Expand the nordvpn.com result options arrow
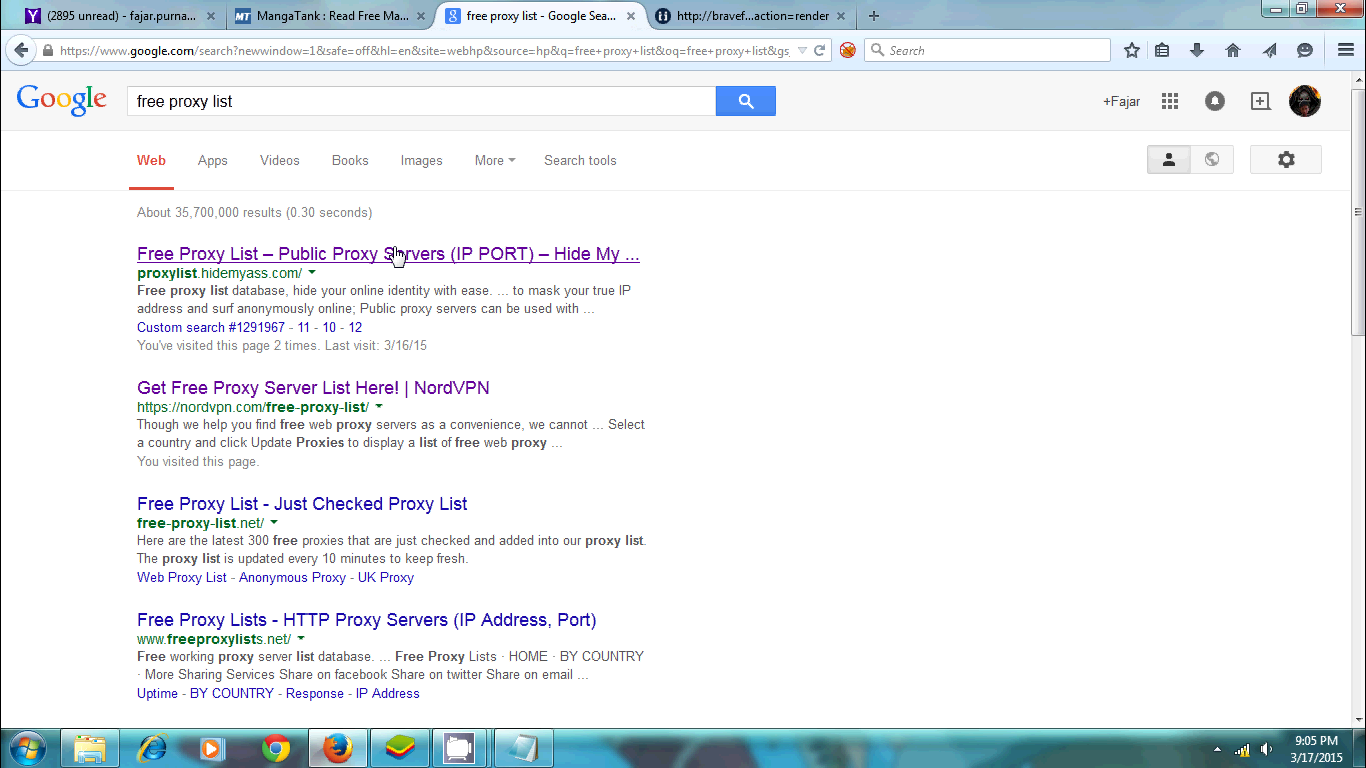Image resolution: width=1366 pixels, height=768 pixels. click(x=379, y=406)
